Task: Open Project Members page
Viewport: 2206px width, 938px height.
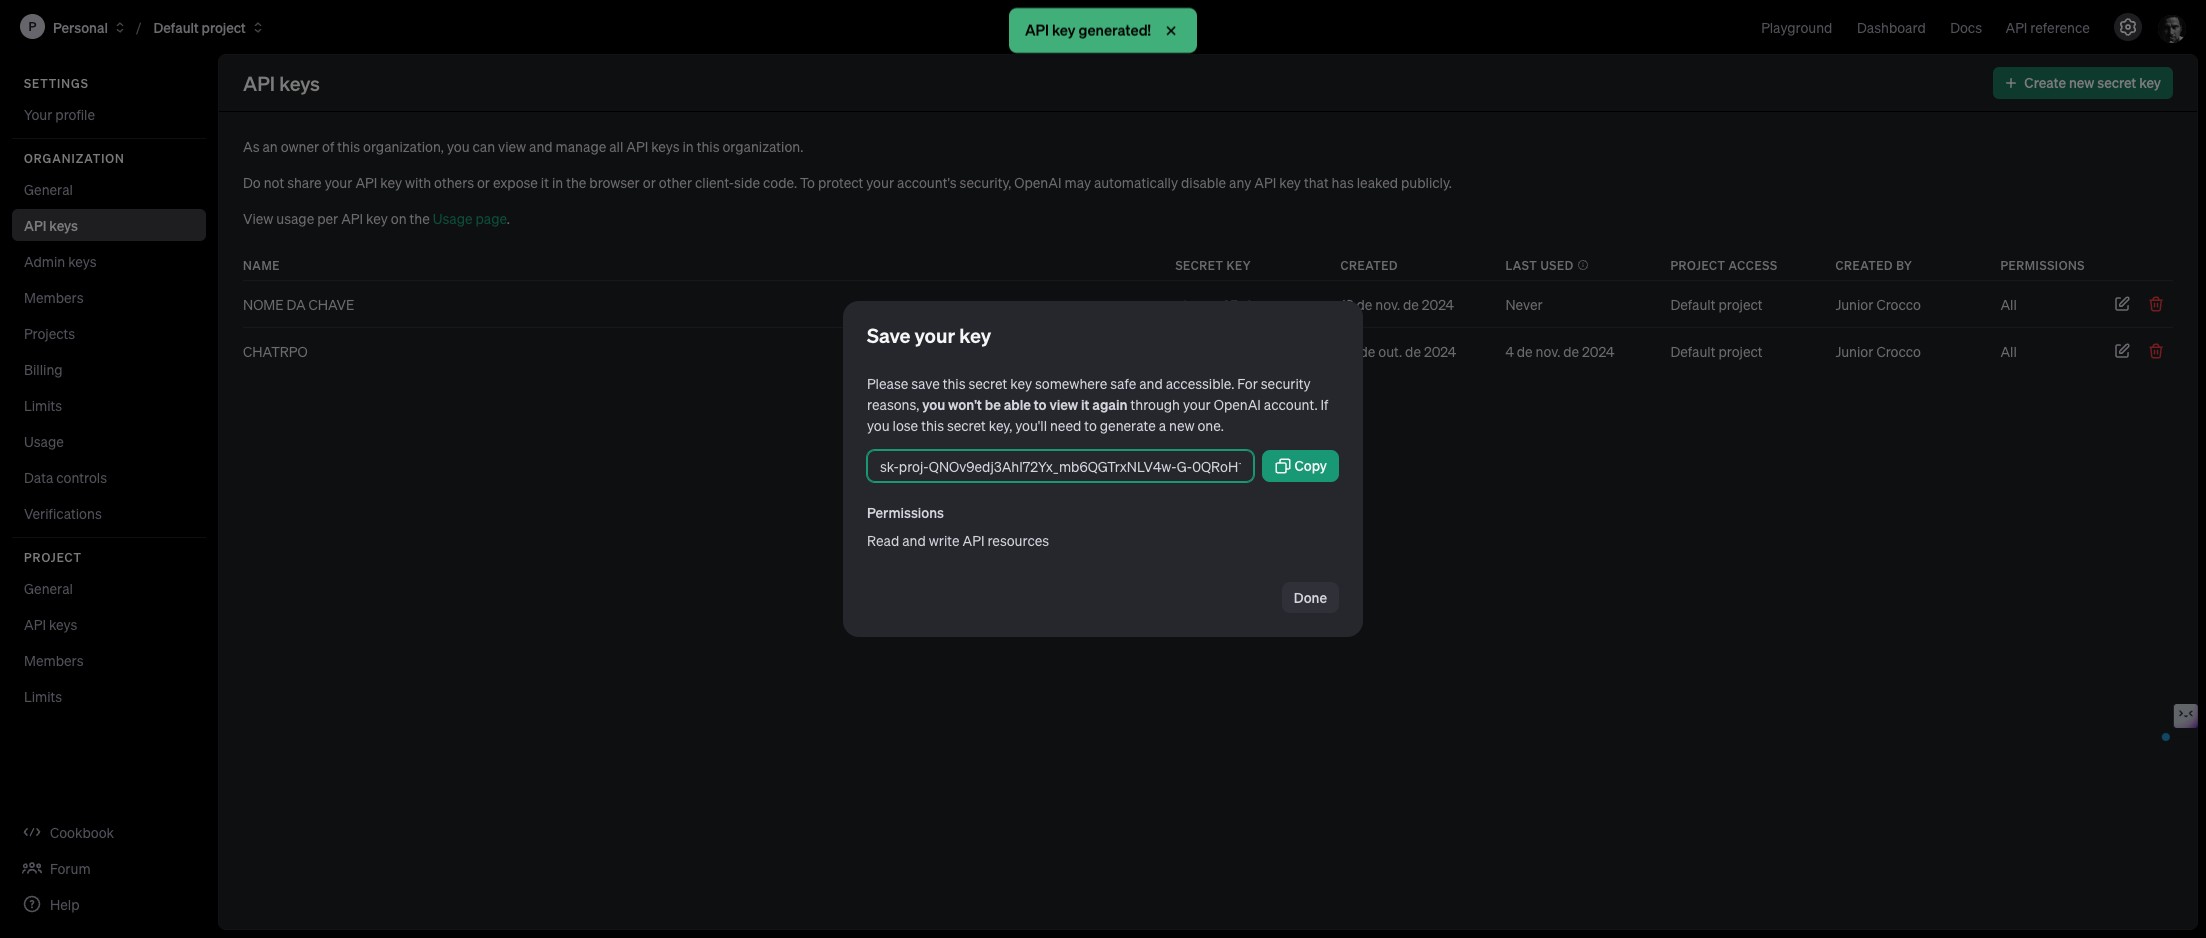Action: coord(109,661)
